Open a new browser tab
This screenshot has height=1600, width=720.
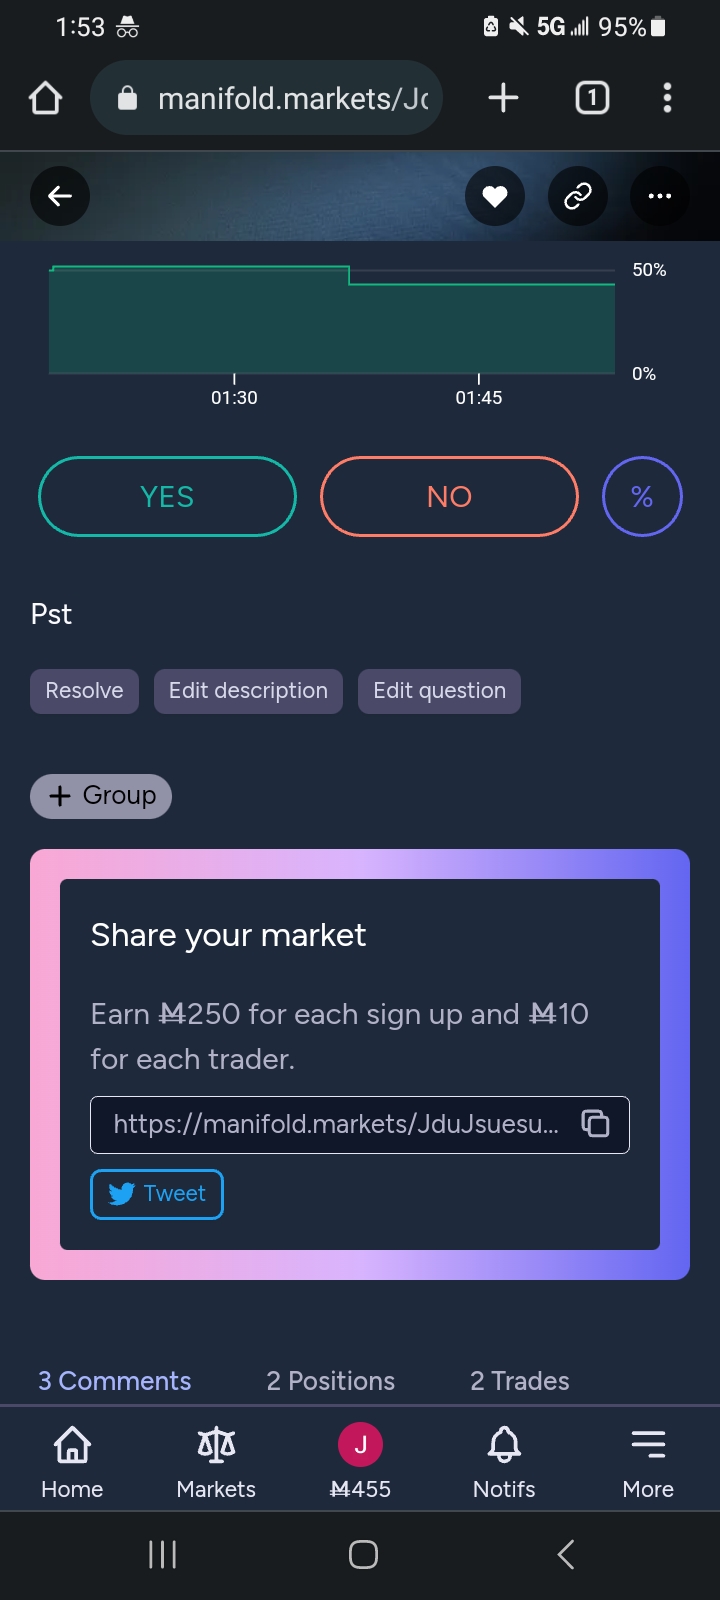503,98
